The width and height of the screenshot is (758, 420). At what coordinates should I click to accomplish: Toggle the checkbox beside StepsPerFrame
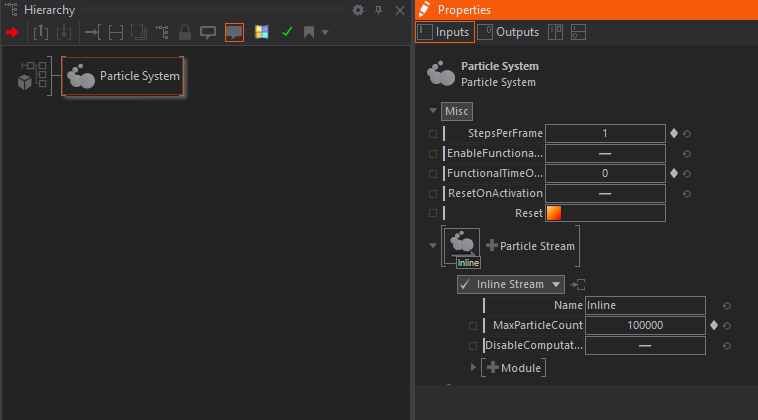[433, 133]
